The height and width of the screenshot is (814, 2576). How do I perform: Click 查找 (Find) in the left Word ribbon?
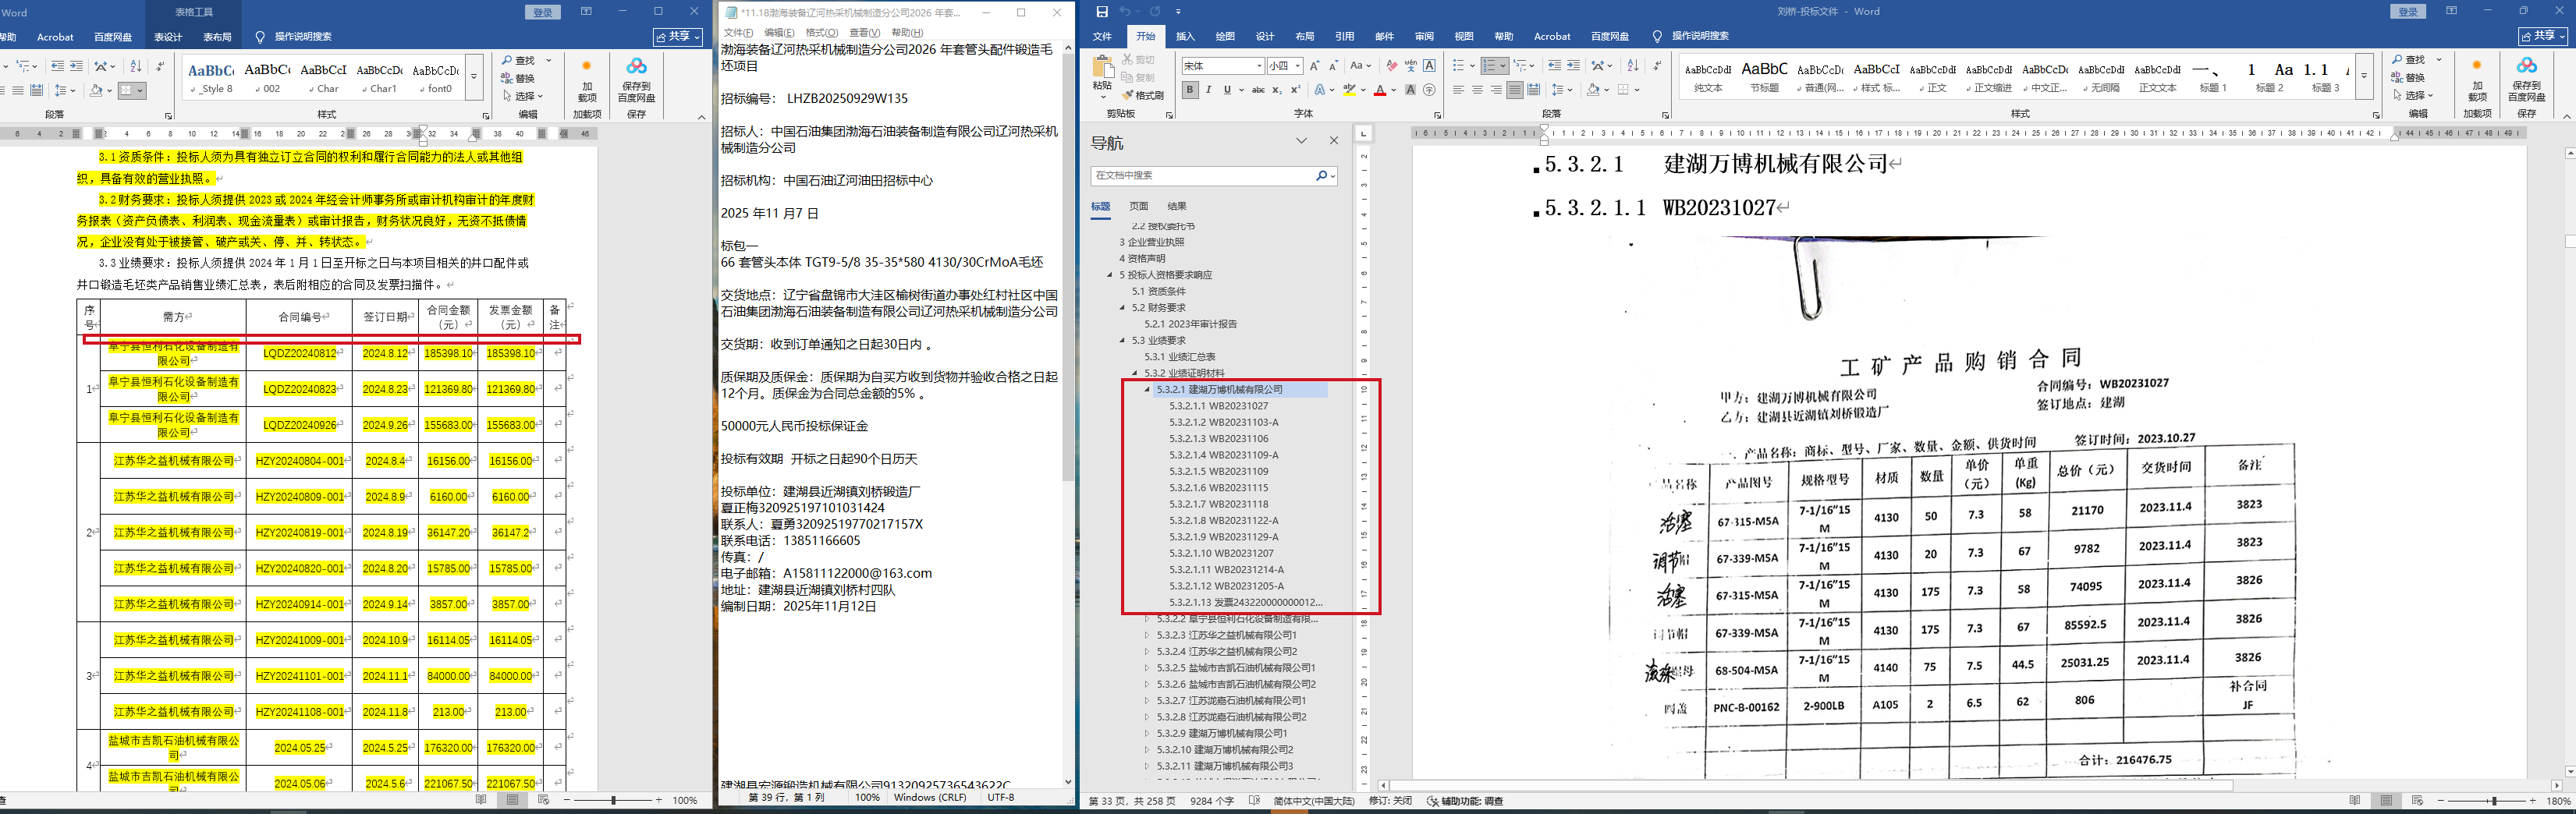coord(519,61)
